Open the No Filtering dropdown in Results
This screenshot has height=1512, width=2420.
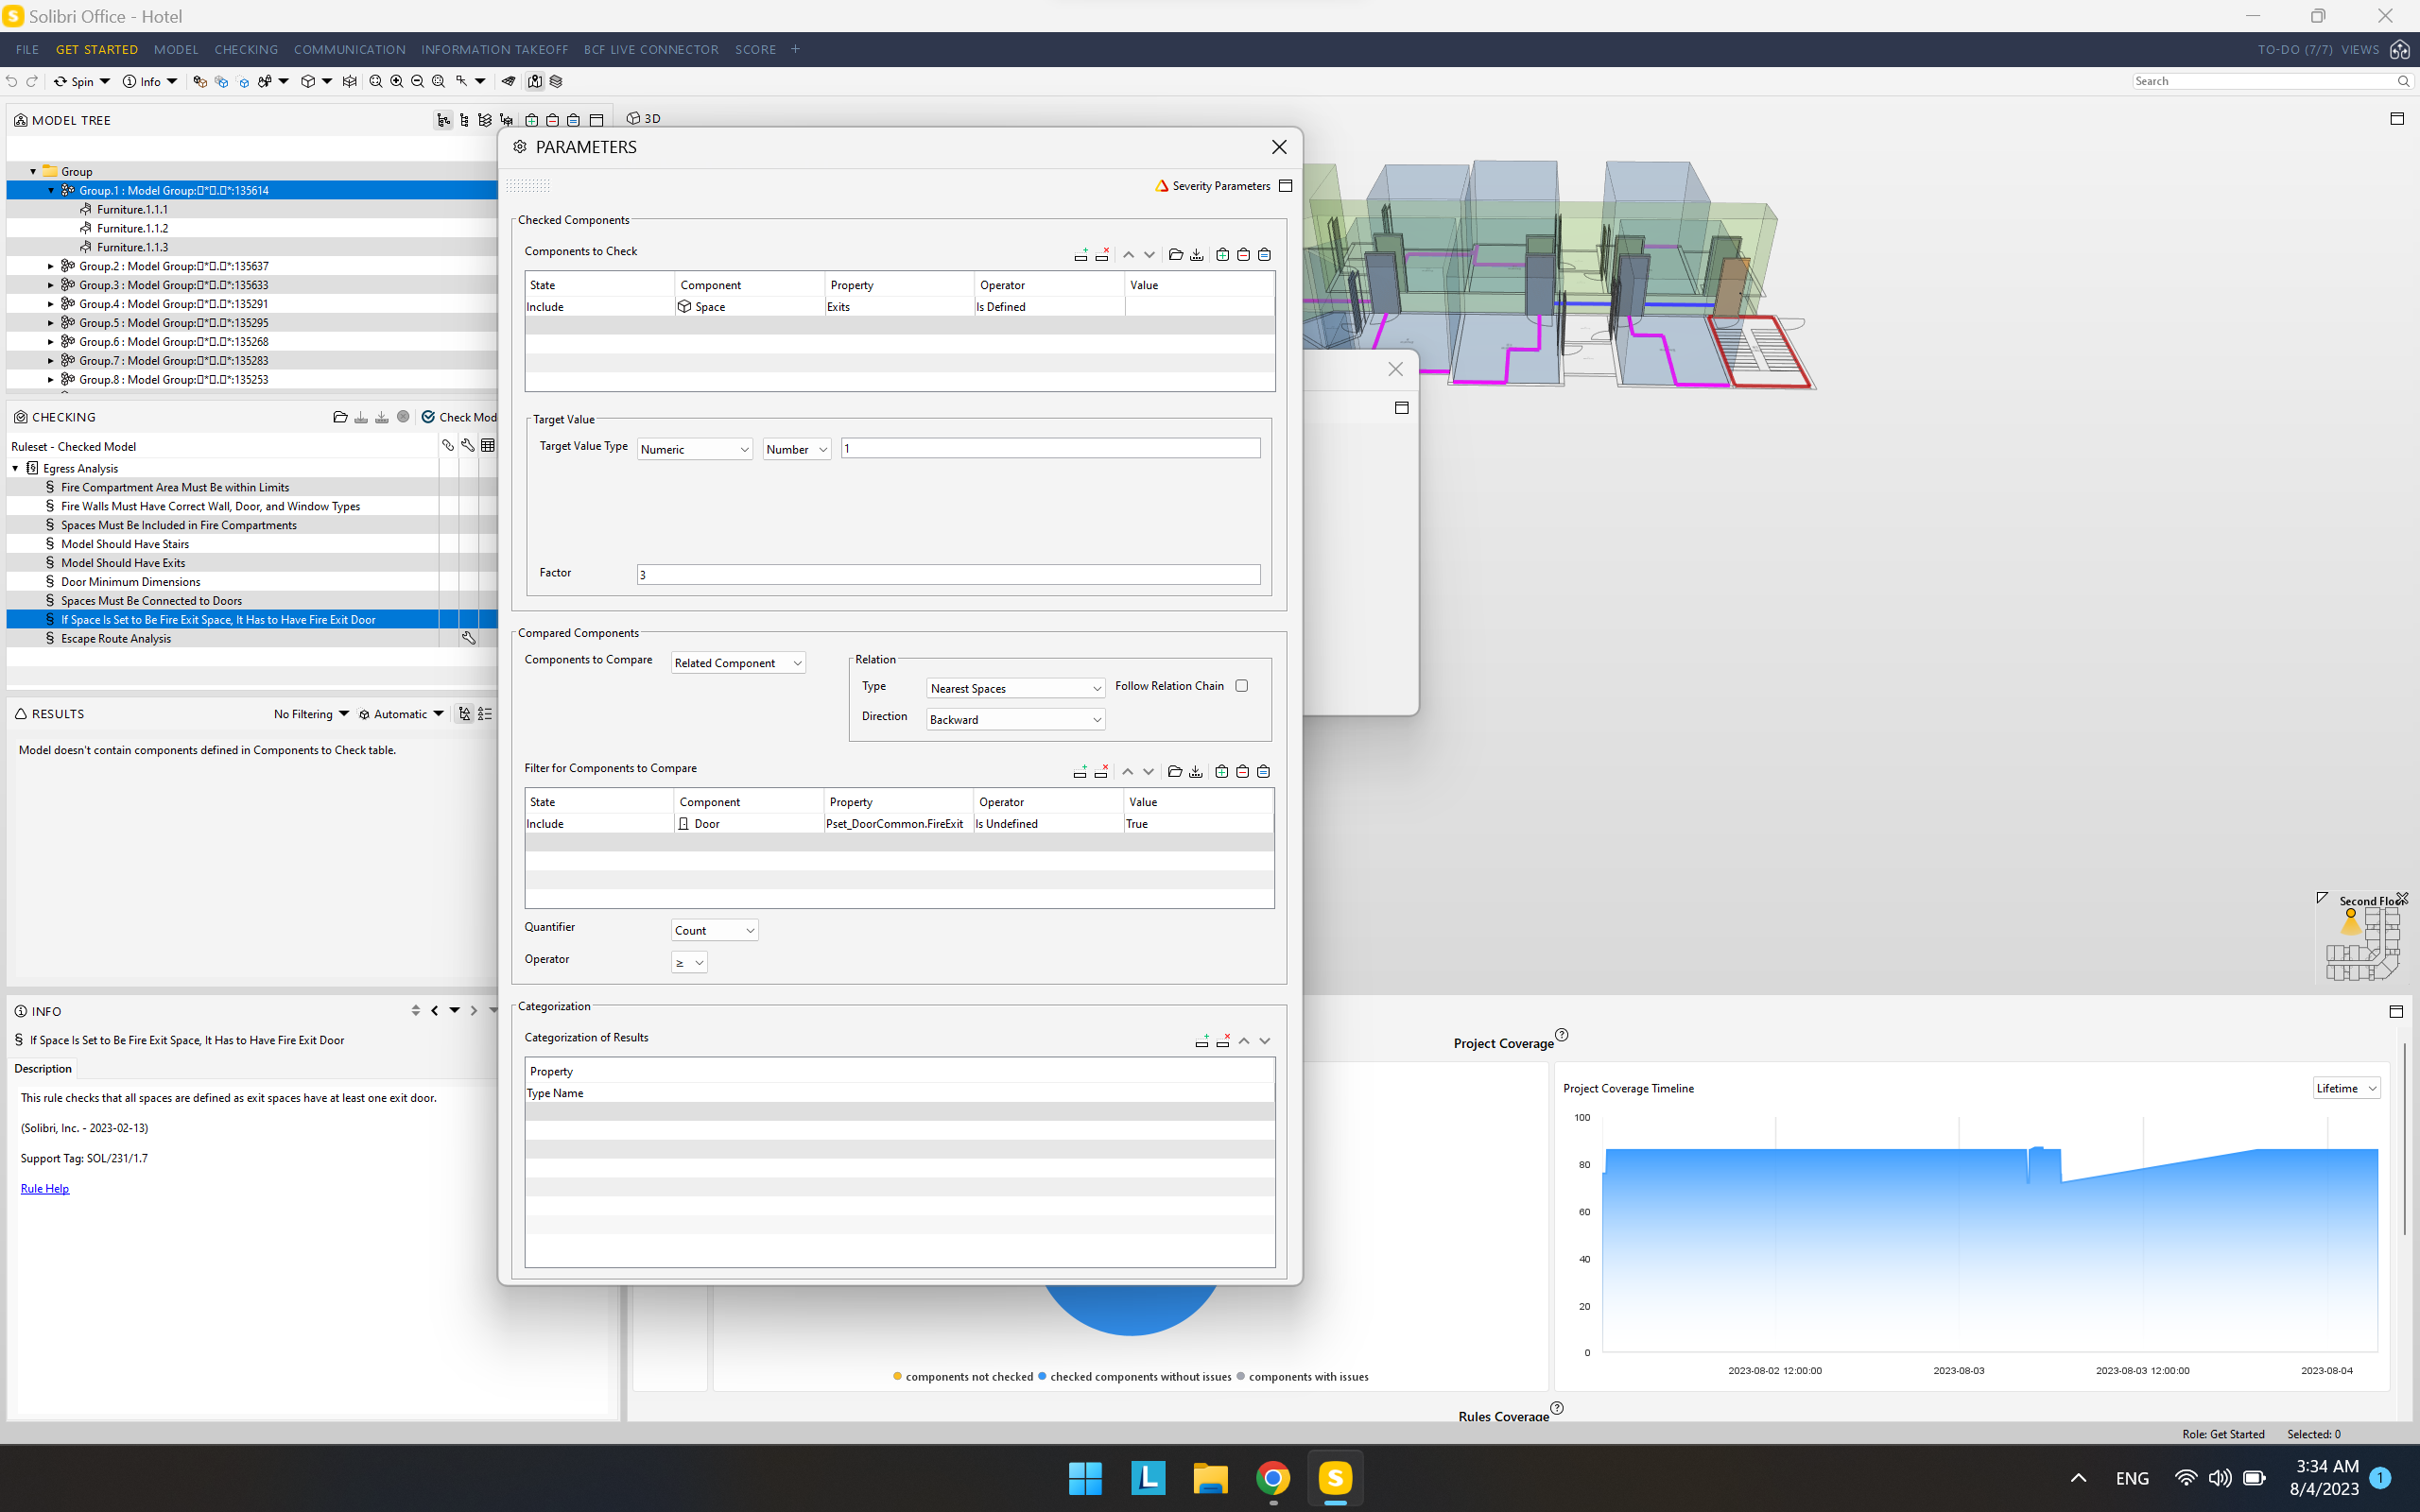click(x=311, y=714)
